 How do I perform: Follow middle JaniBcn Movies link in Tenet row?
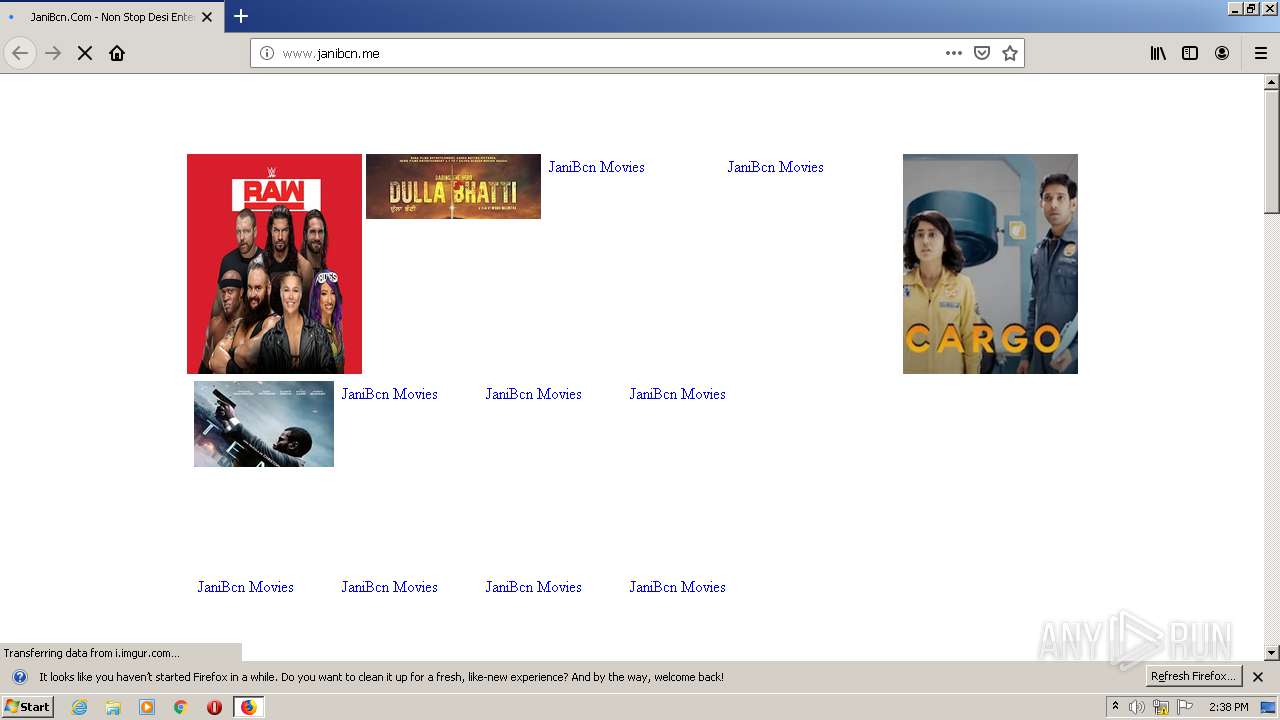[x=533, y=394]
